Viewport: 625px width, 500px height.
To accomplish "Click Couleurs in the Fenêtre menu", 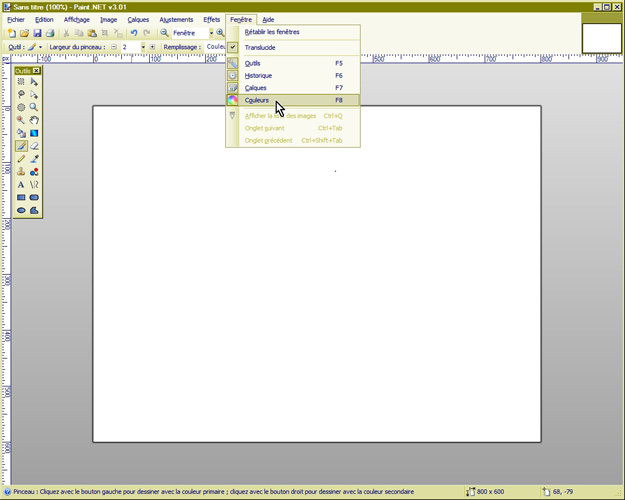I will [257, 100].
